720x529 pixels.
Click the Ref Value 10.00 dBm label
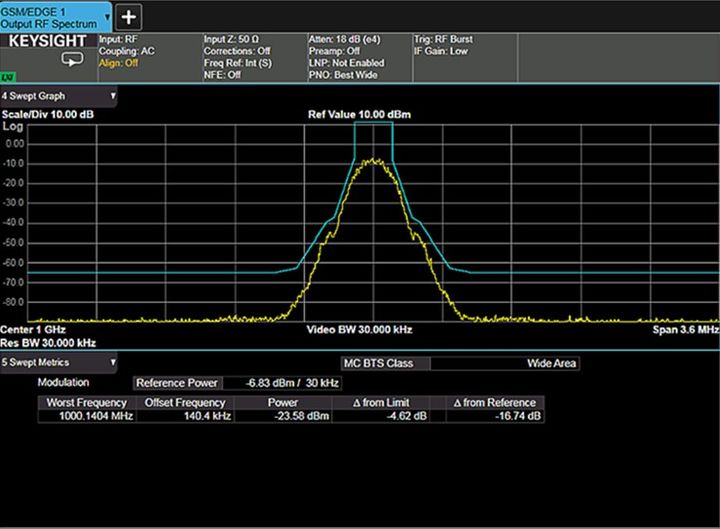pos(359,115)
